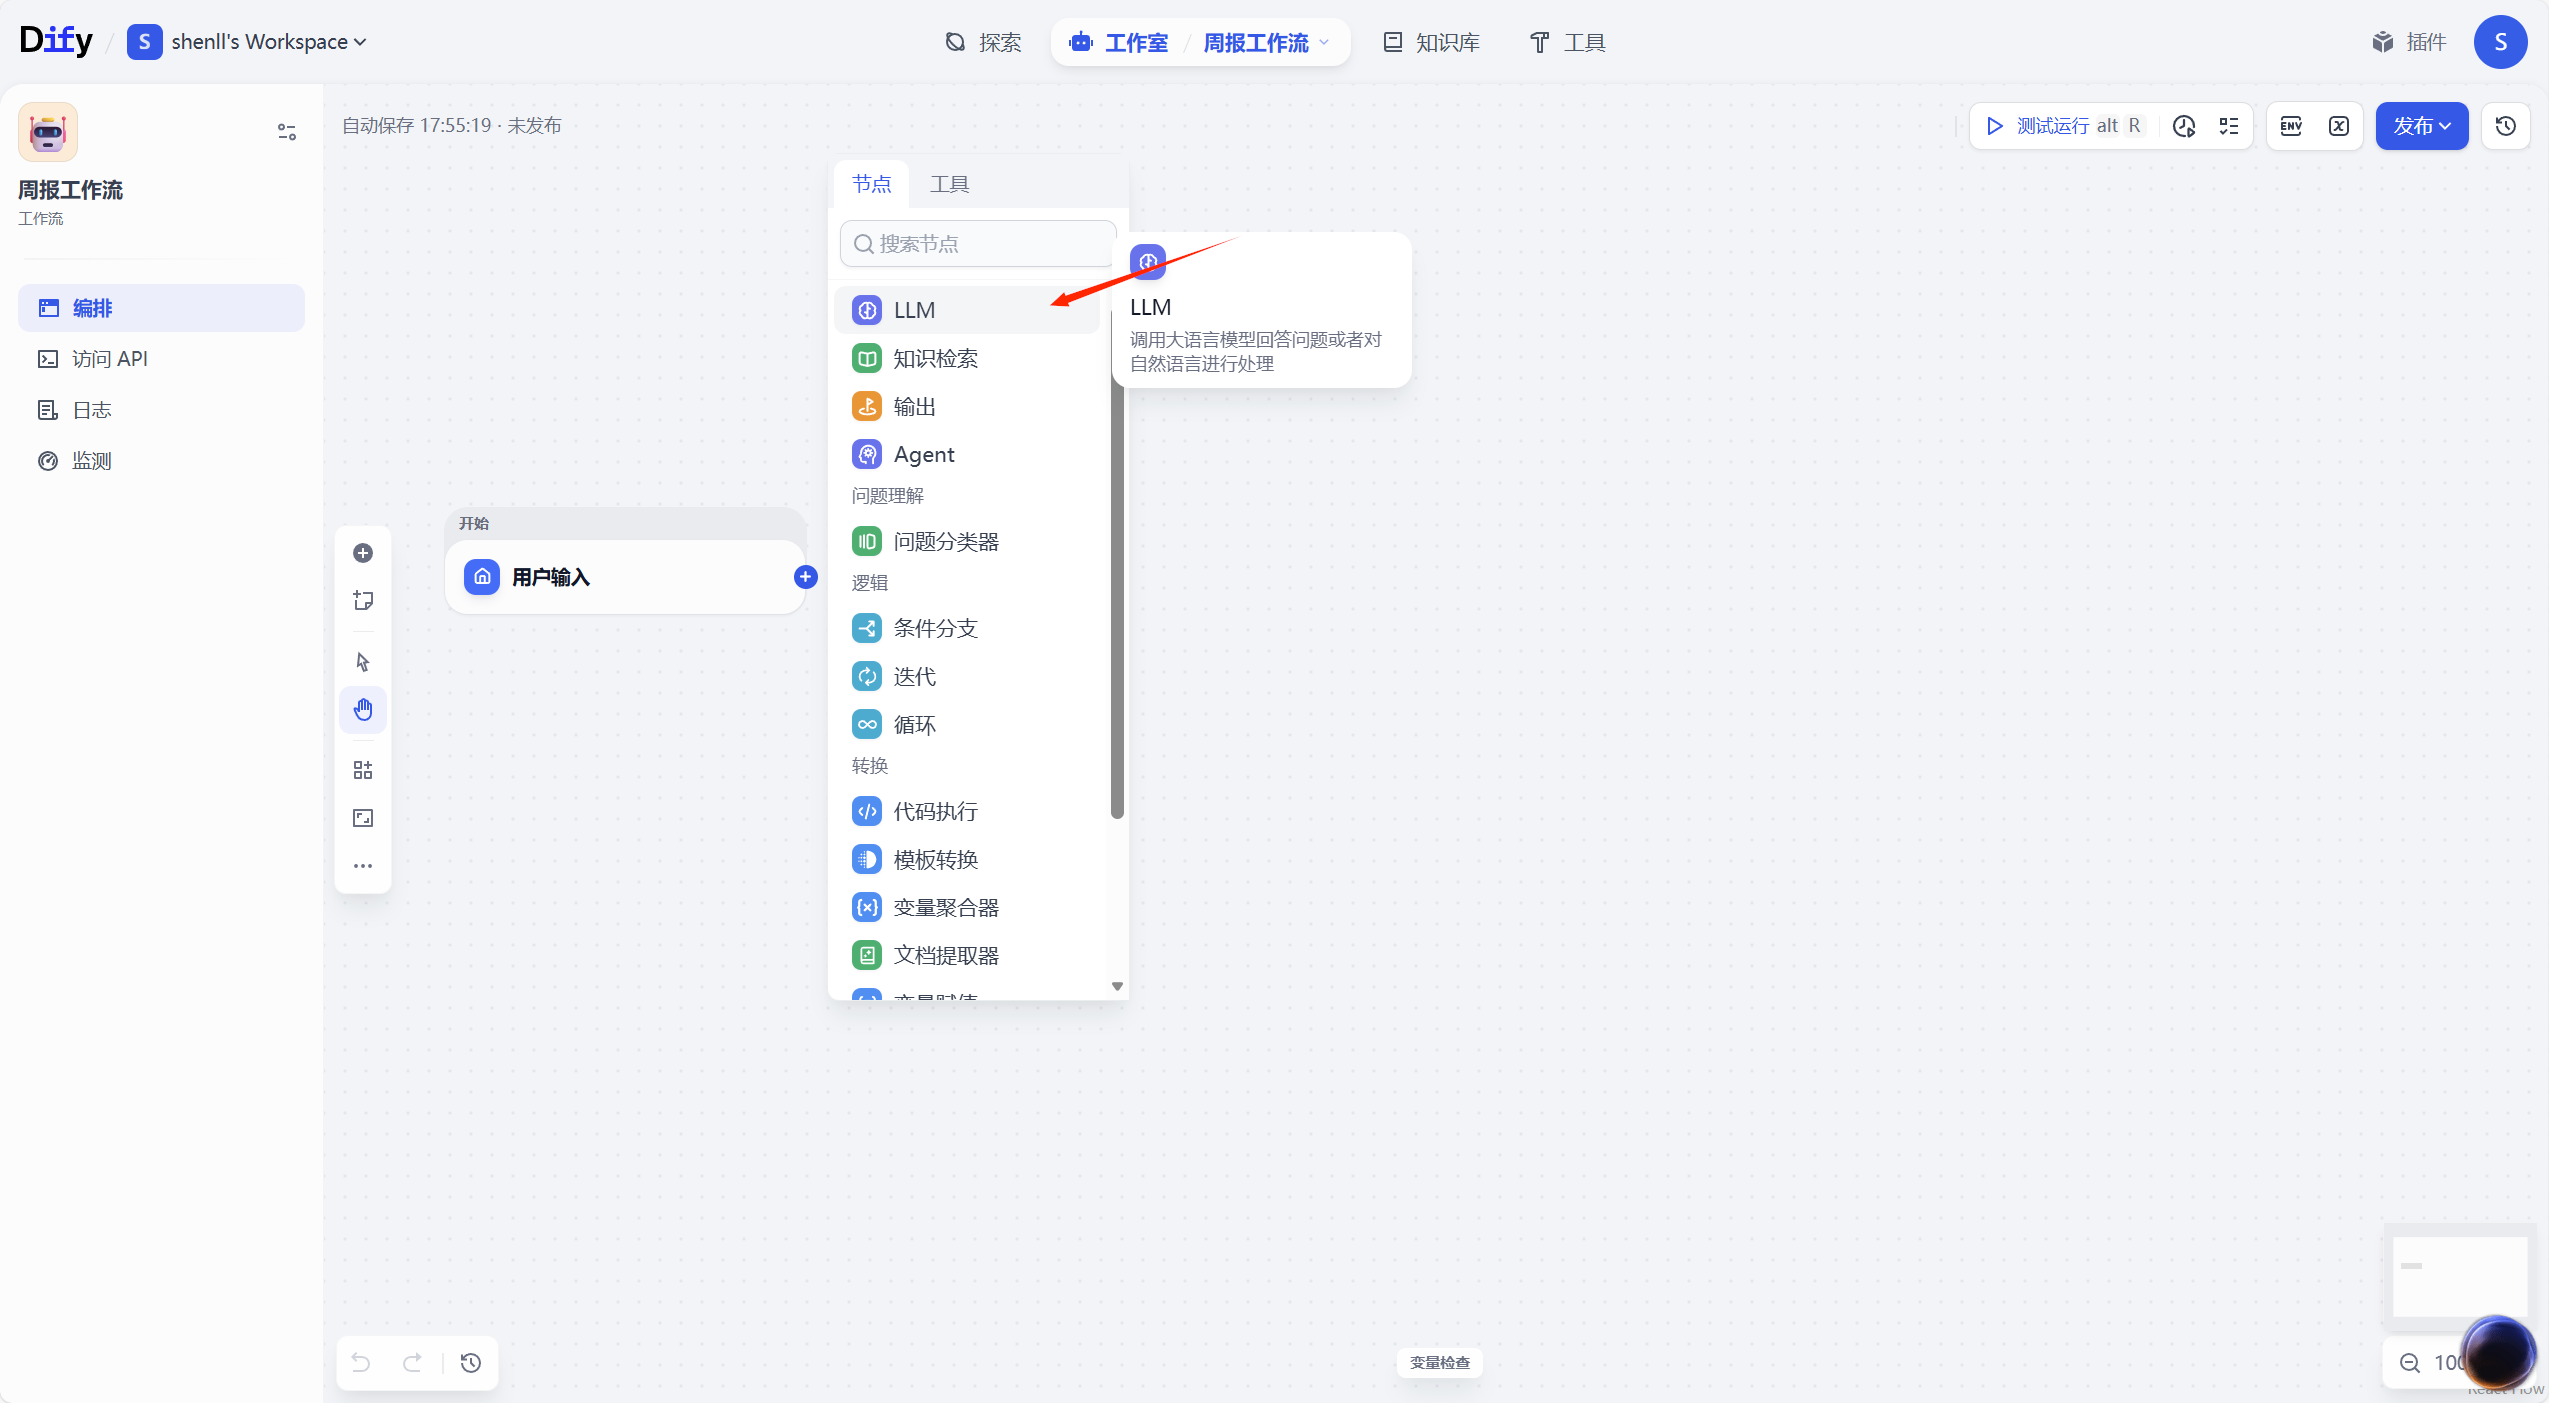Open the checklist icon beside run history
Image resolution: width=2549 pixels, height=1403 pixels.
2229,126
